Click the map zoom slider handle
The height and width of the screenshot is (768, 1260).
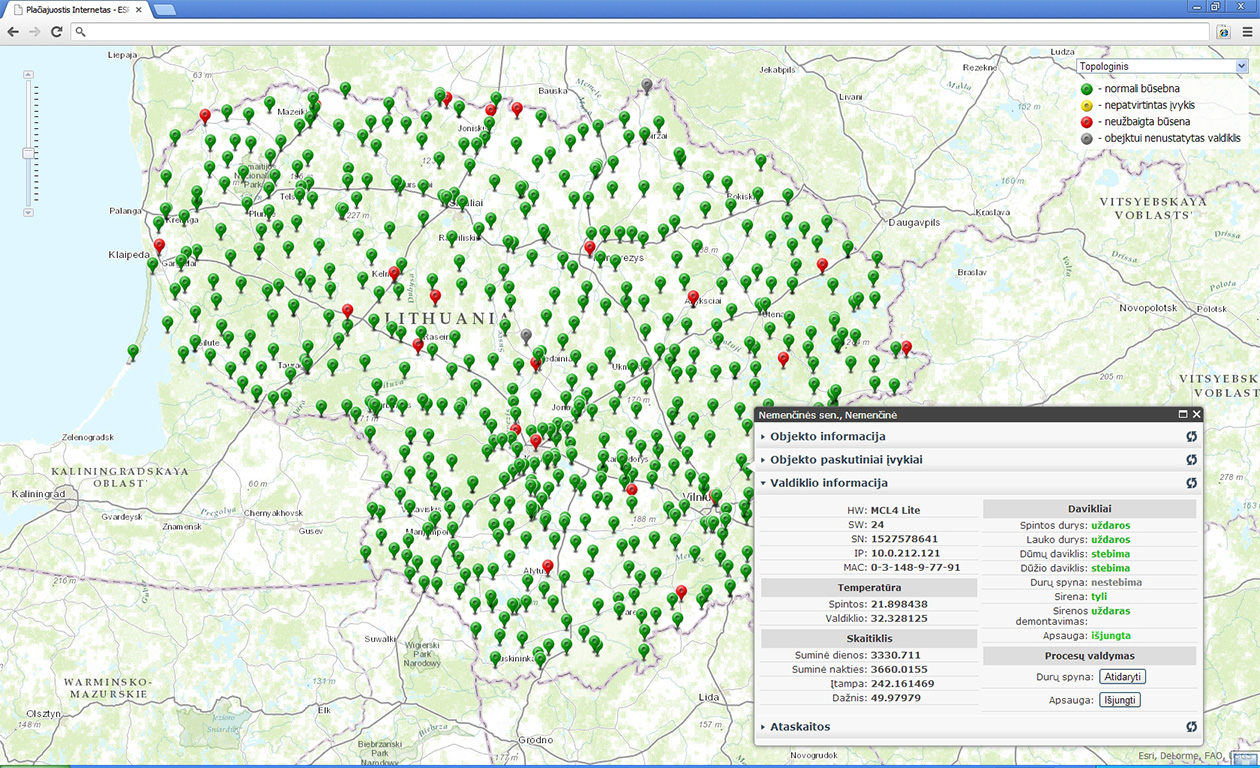point(28,153)
